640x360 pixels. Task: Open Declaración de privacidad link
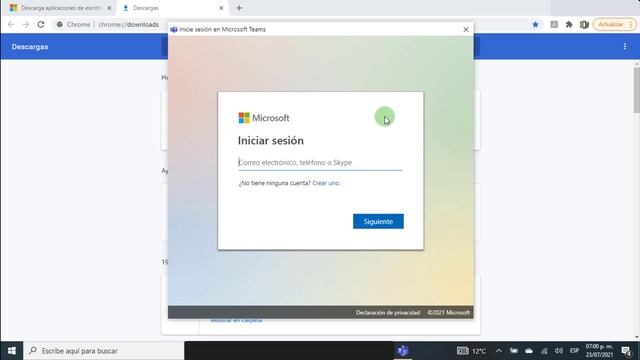pos(388,313)
